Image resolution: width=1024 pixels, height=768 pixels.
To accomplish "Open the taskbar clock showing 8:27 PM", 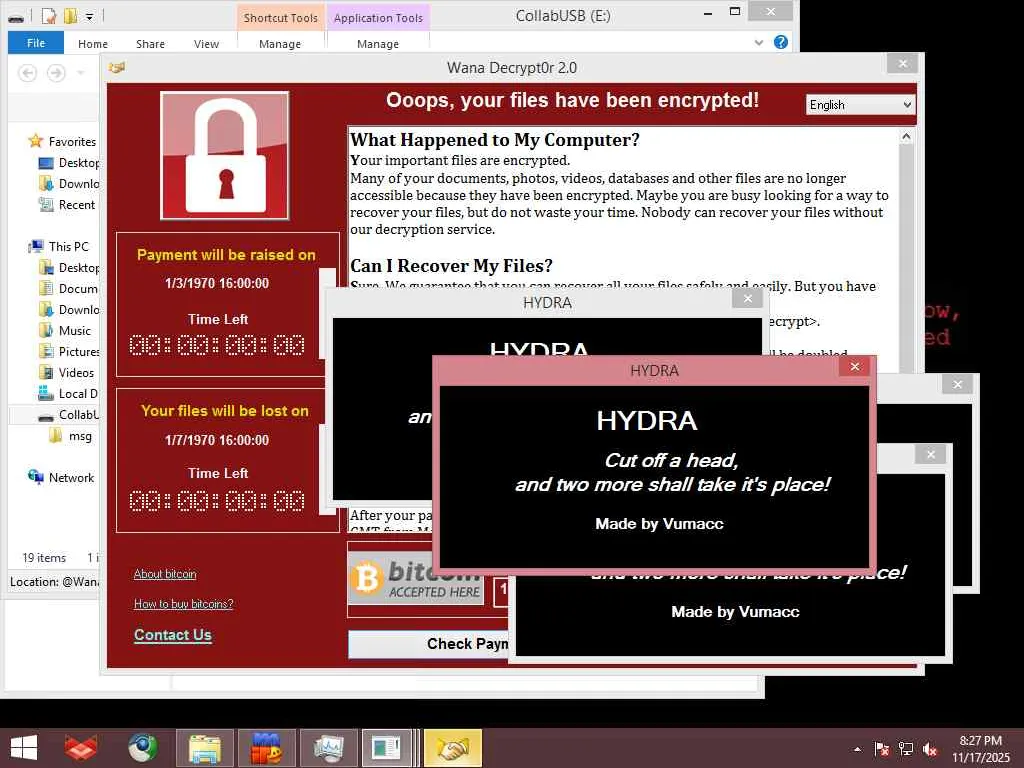I will [x=980, y=749].
